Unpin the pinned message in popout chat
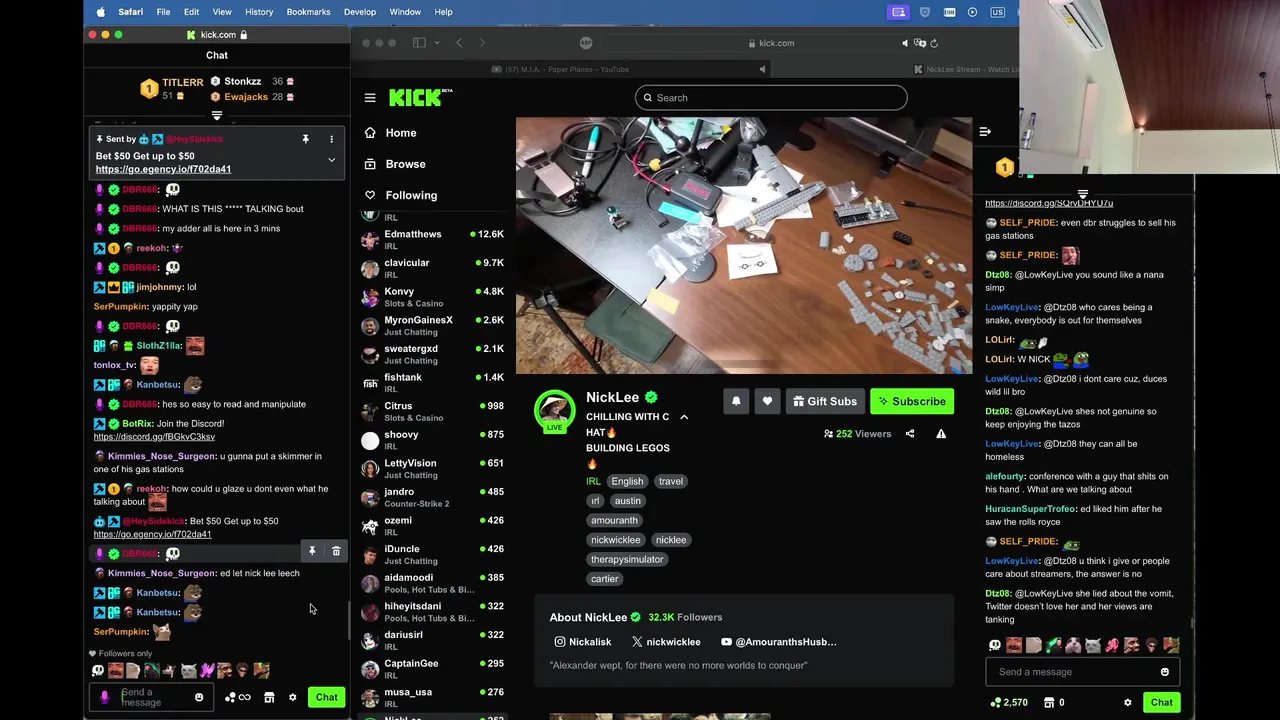Image resolution: width=1280 pixels, height=720 pixels. click(305, 139)
